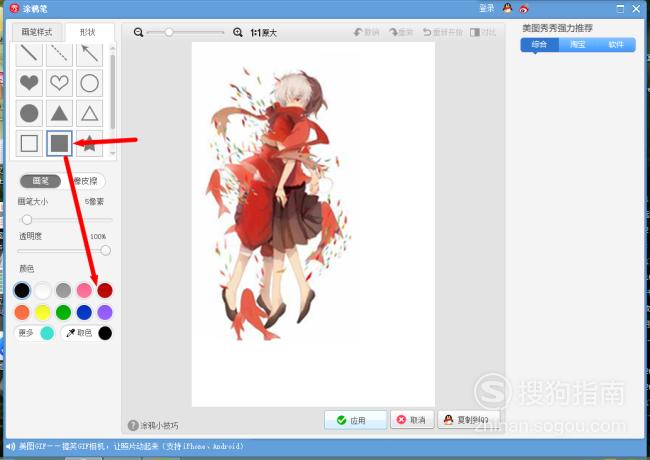The width and height of the screenshot is (650, 460).
Task: Open 更多 more colors button
Action: click(35, 333)
